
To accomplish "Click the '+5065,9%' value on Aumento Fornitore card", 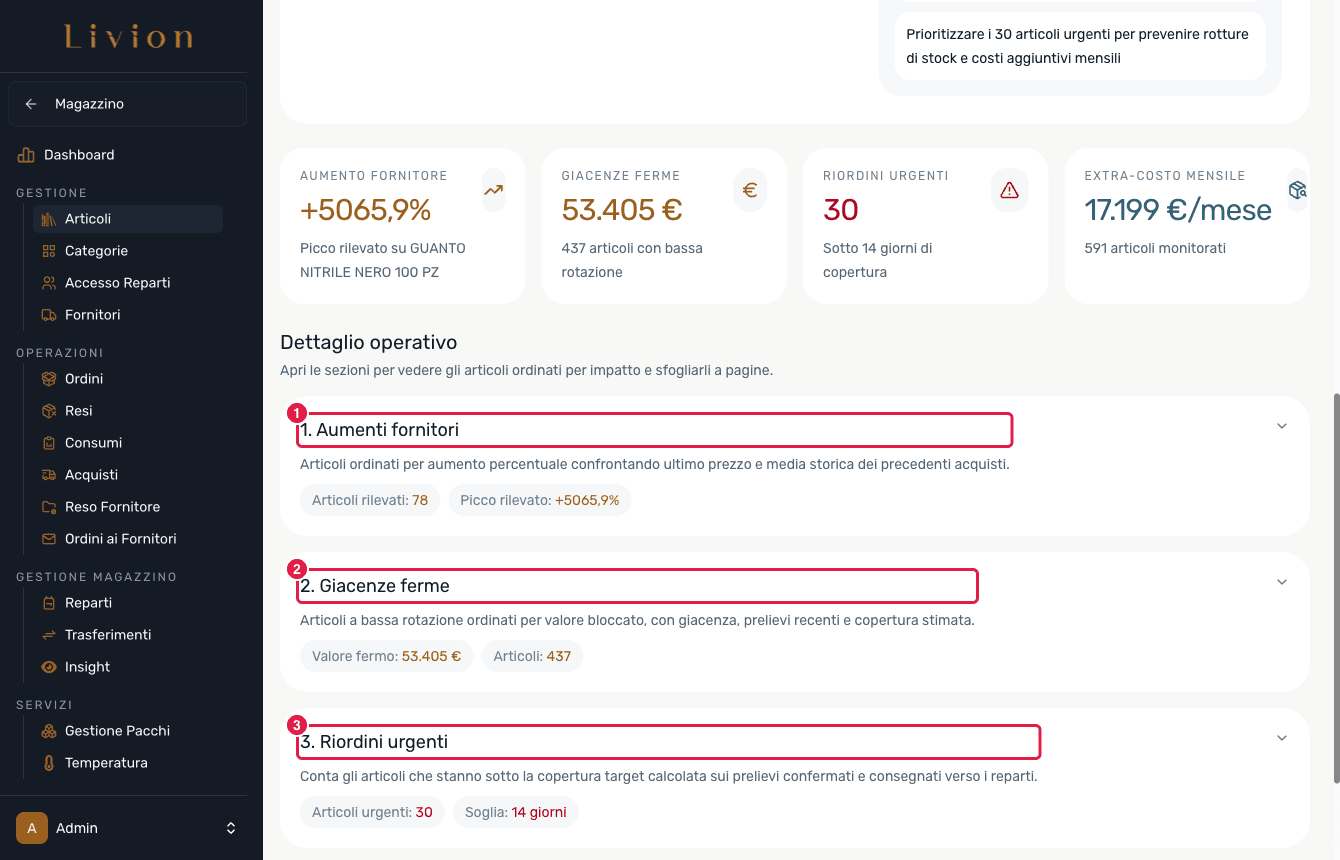I will tap(366, 210).
